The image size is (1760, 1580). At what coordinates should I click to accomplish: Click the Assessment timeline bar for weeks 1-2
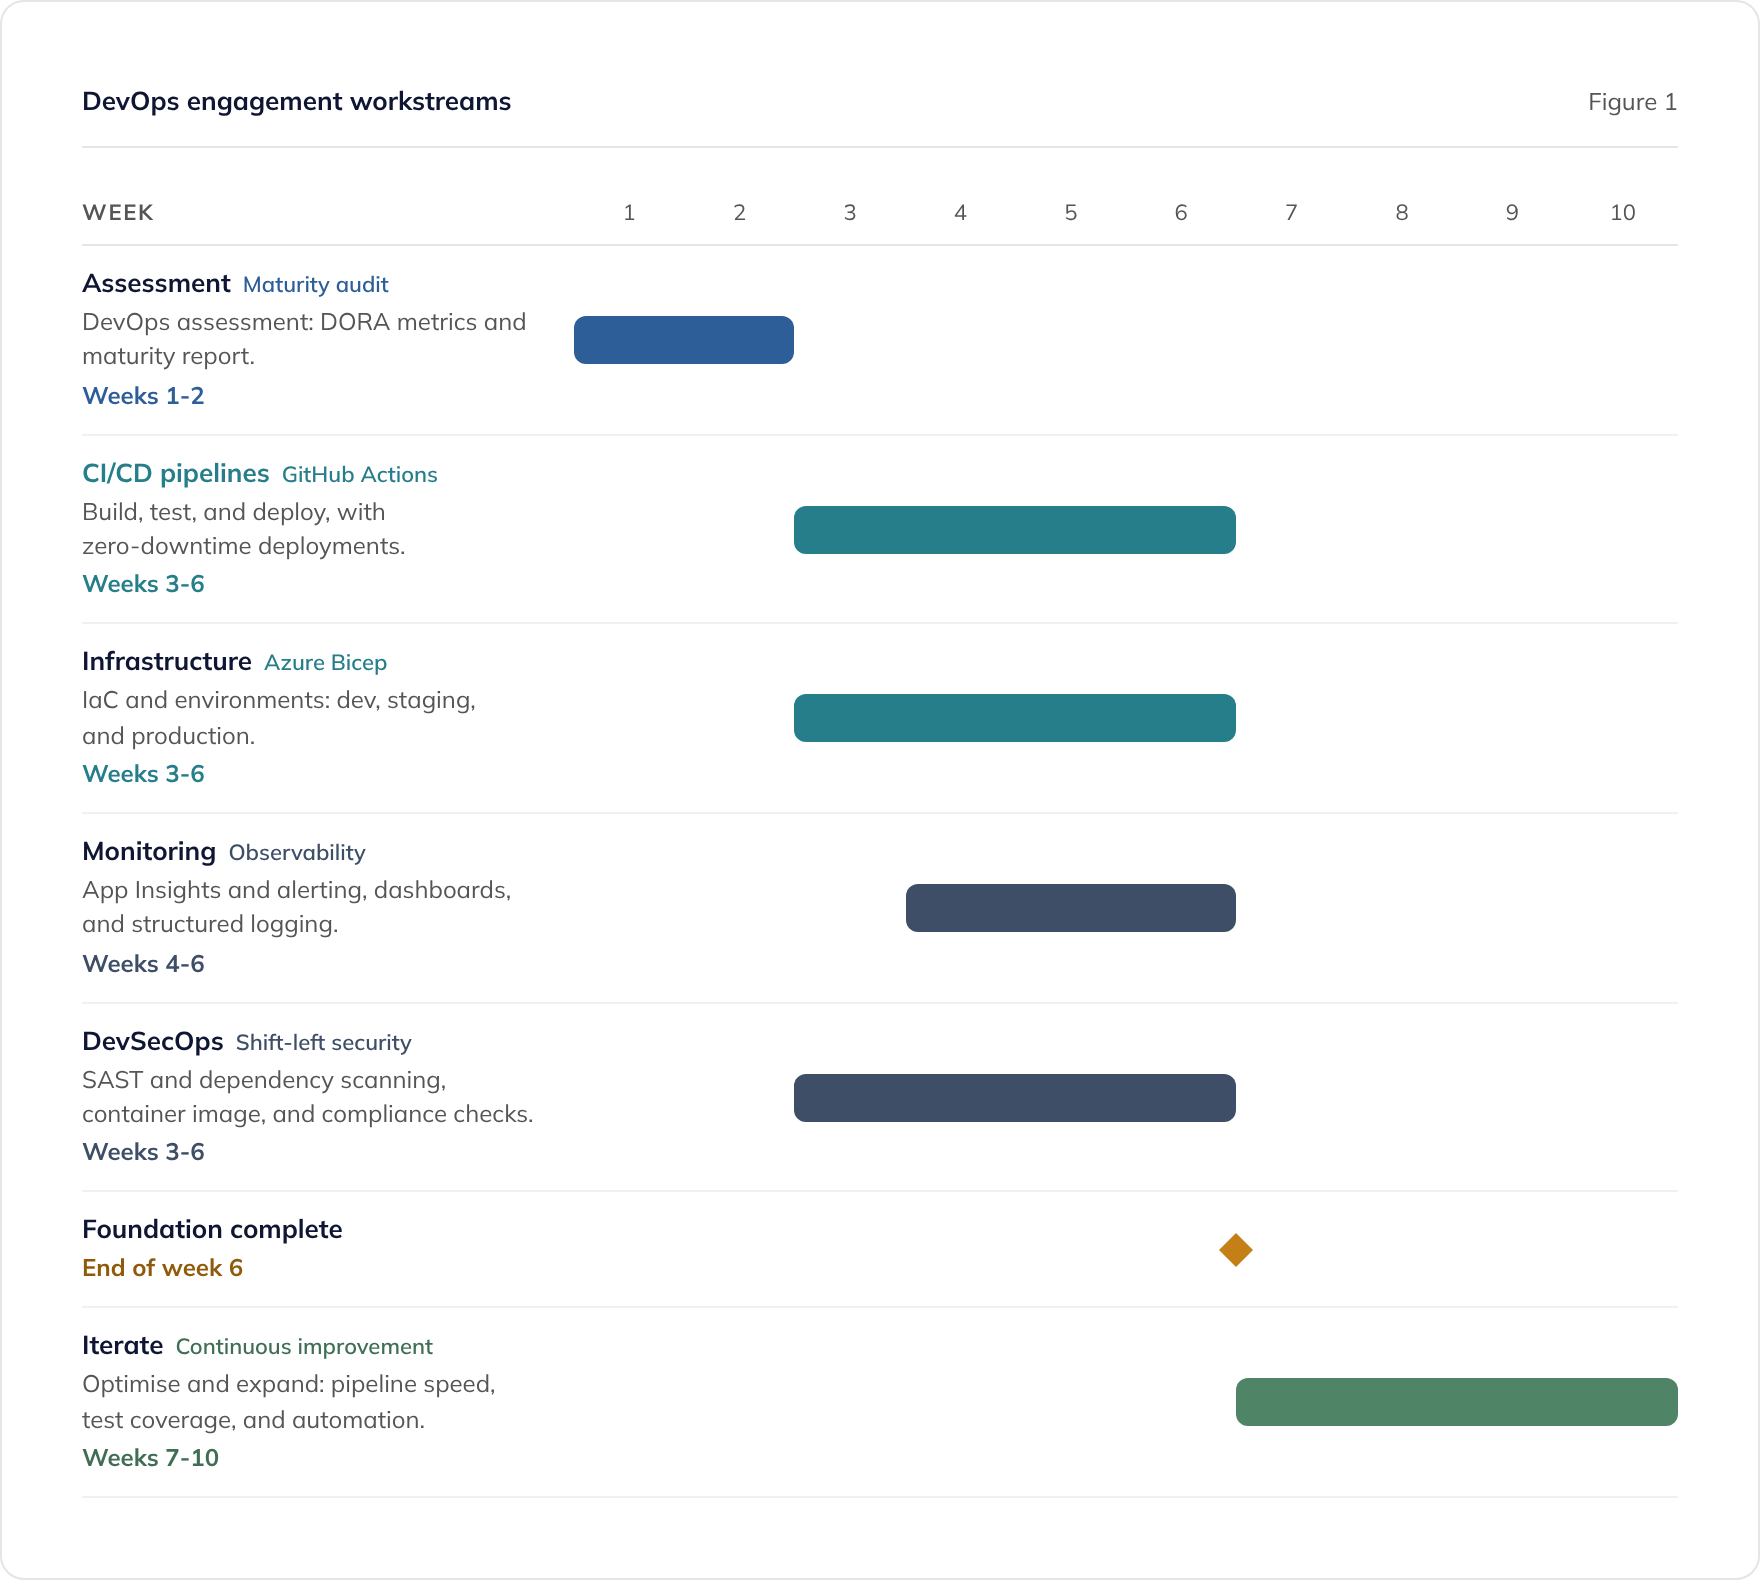(x=684, y=340)
